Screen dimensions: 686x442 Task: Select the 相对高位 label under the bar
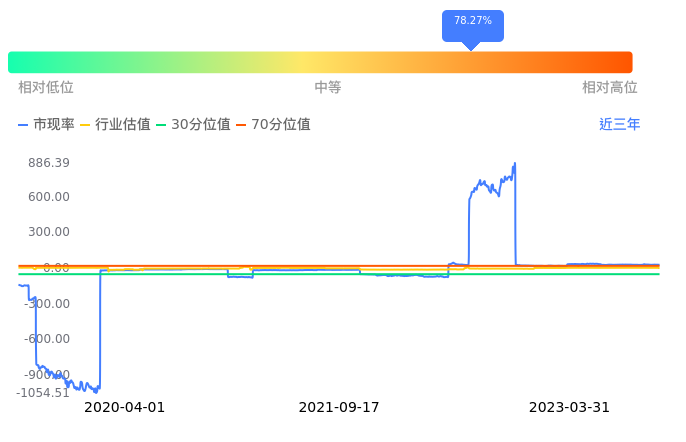coord(609,88)
